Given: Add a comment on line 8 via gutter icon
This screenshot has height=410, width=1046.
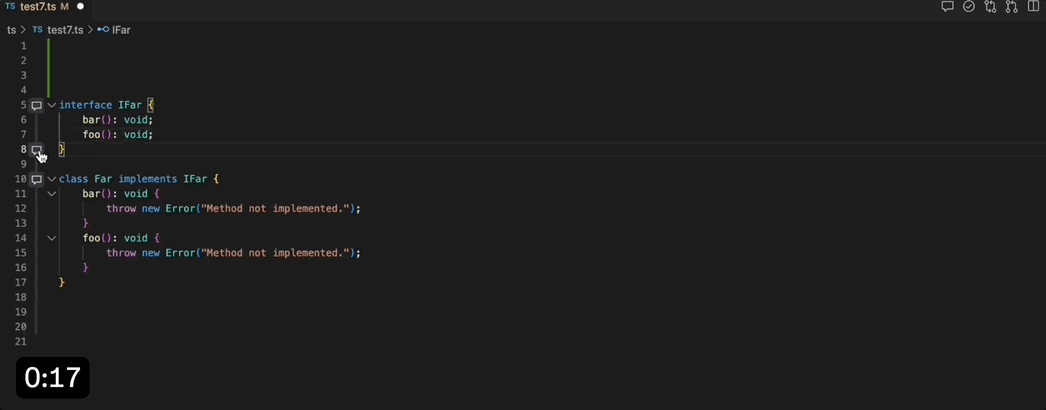Looking at the screenshot, I should tap(37, 150).
